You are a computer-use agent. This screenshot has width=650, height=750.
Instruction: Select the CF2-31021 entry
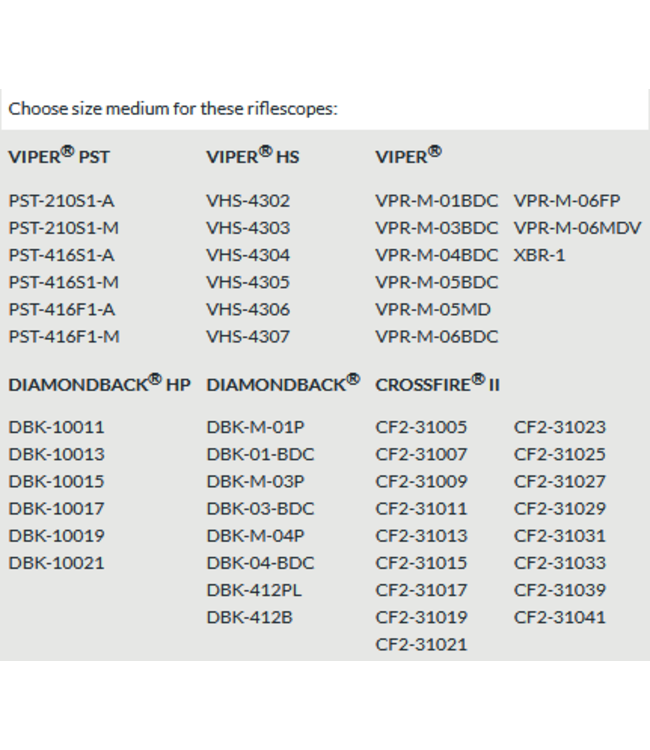tap(421, 644)
